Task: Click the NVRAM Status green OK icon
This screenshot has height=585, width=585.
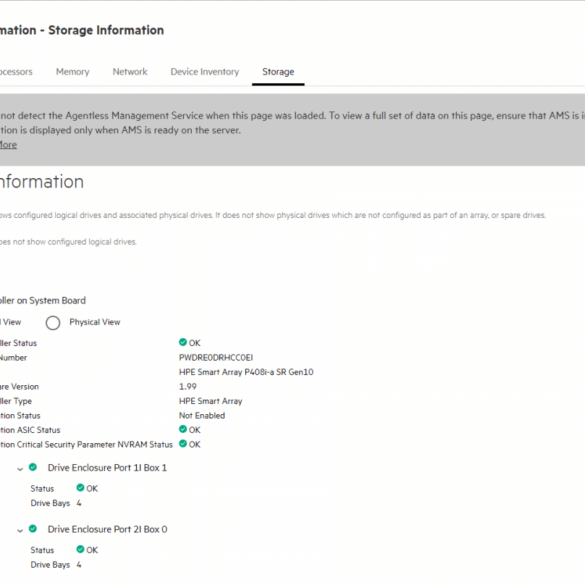Action: tap(183, 444)
